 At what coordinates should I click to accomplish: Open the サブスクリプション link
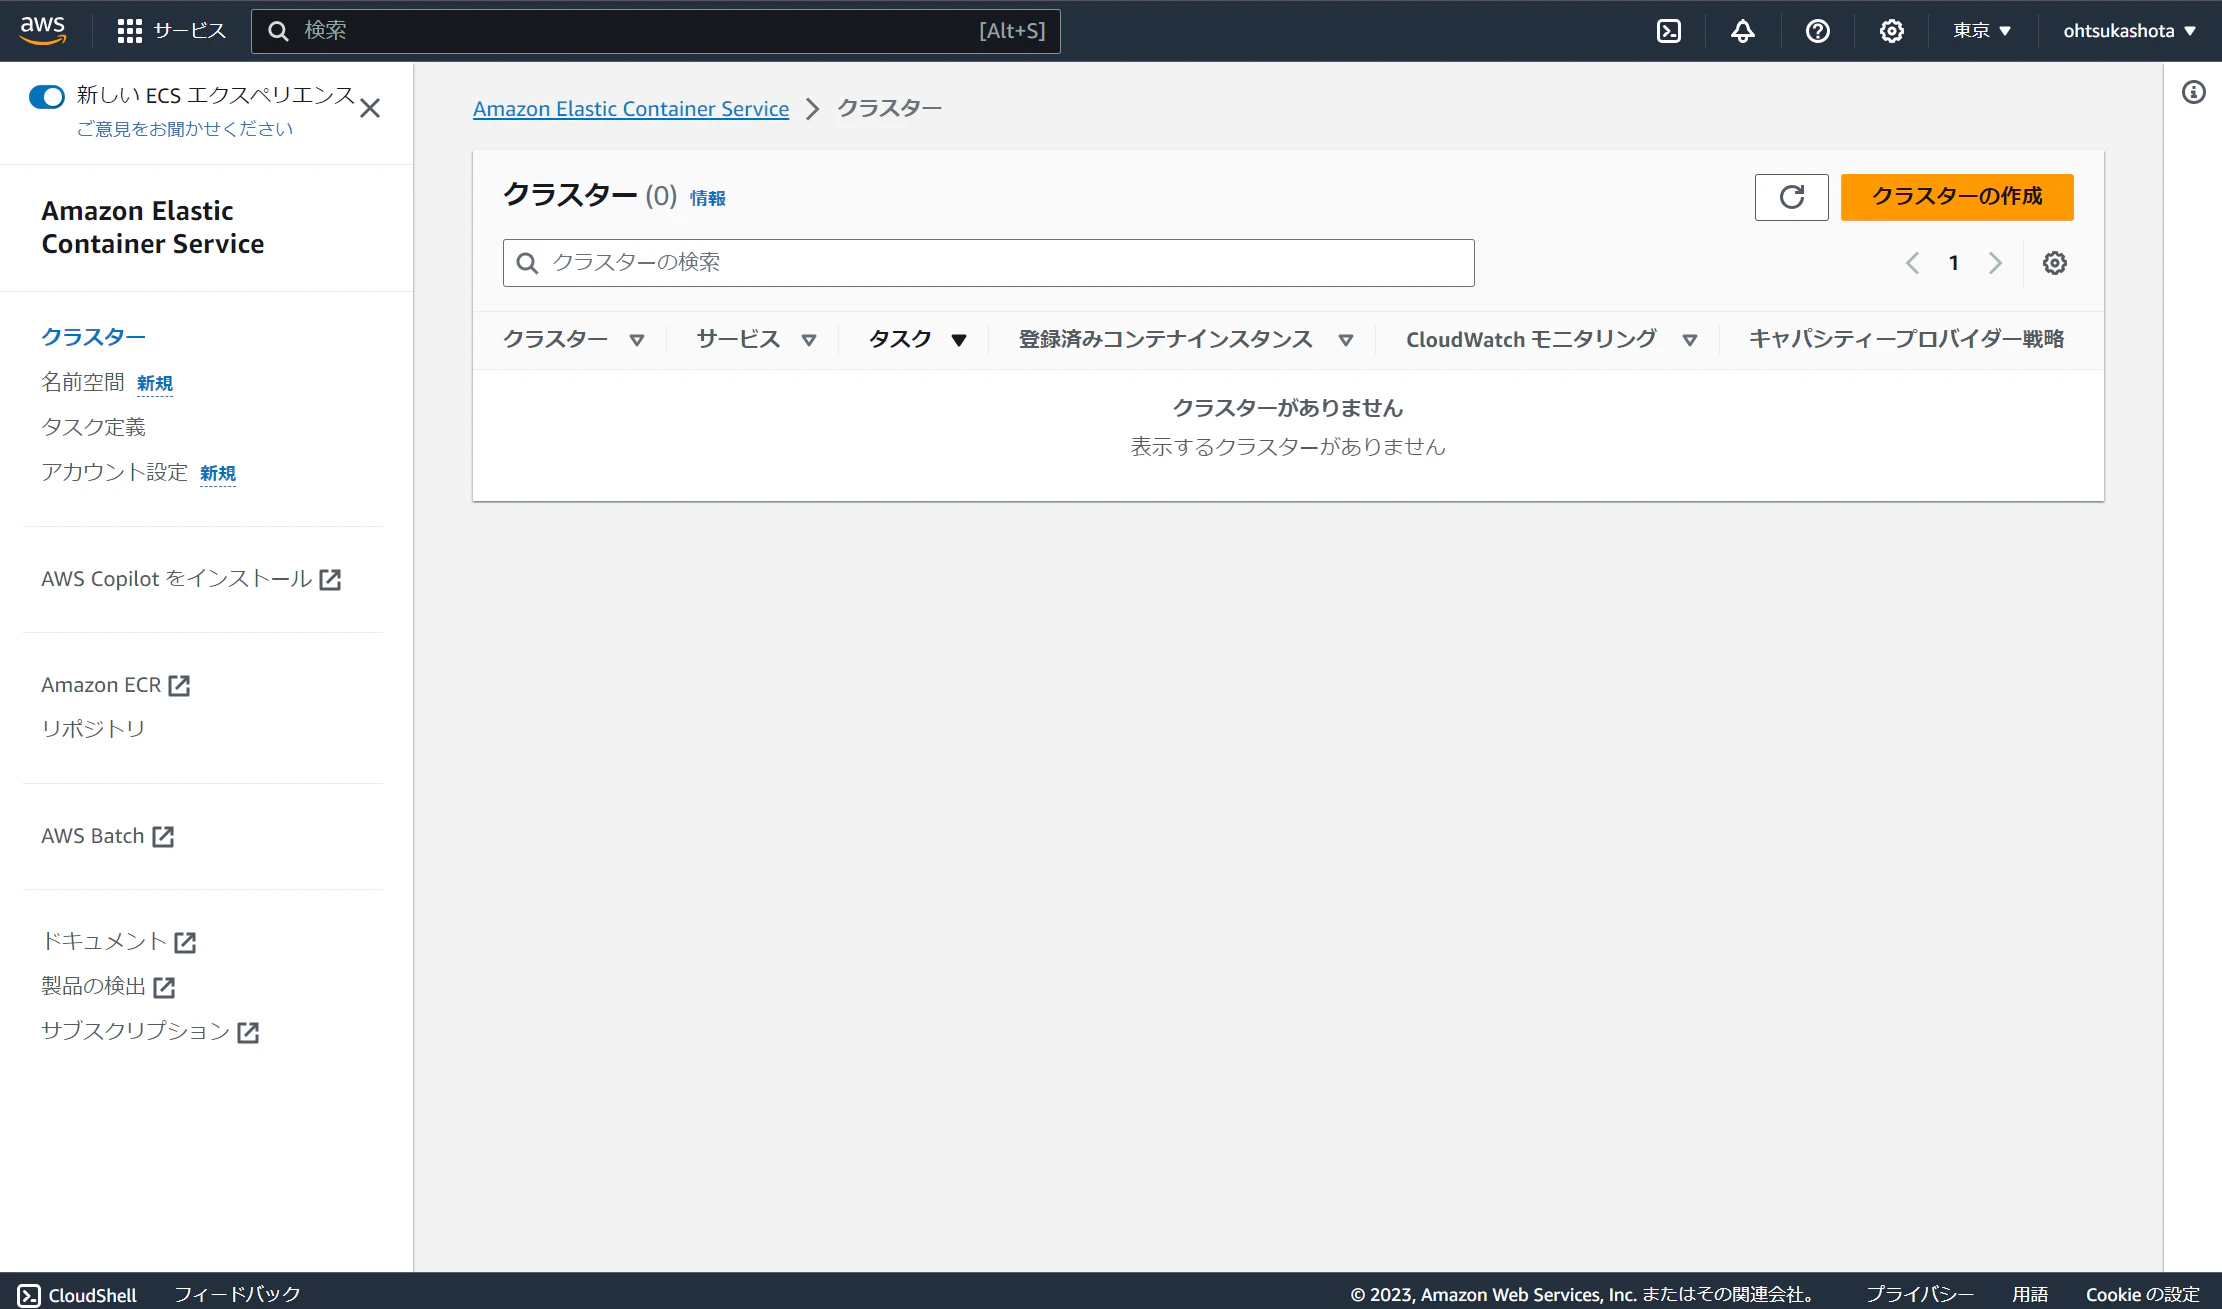click(135, 1031)
